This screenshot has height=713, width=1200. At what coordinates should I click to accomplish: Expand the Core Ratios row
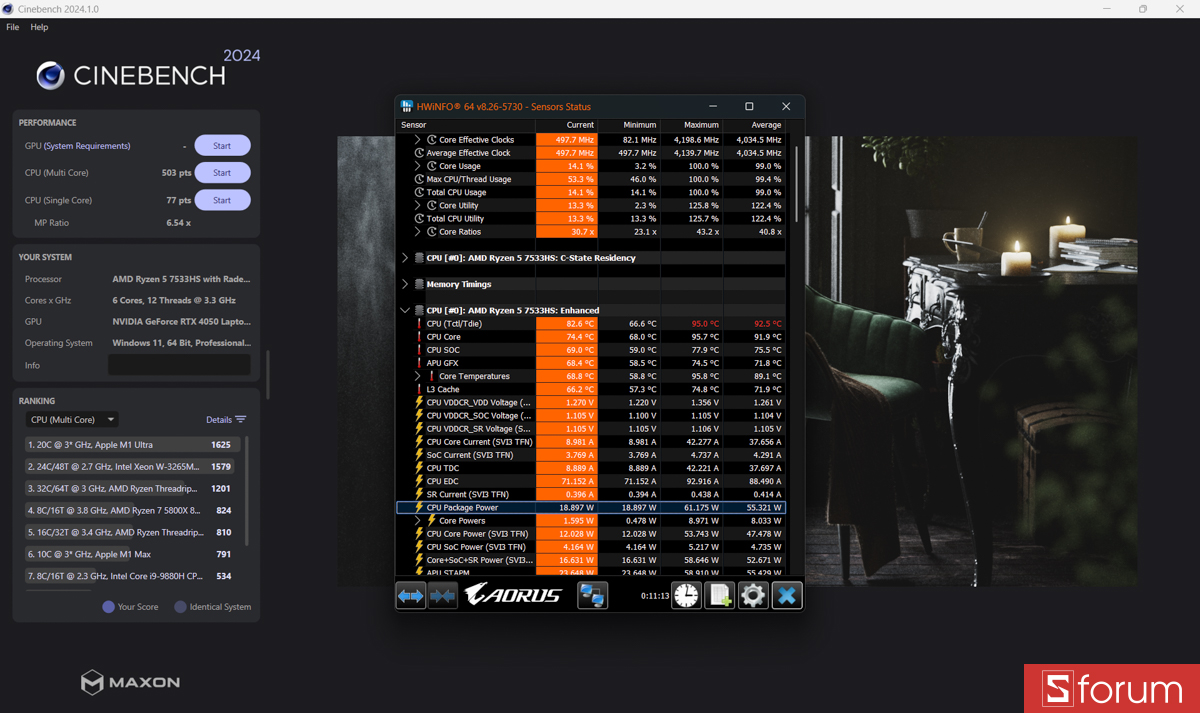pyautogui.click(x=418, y=231)
